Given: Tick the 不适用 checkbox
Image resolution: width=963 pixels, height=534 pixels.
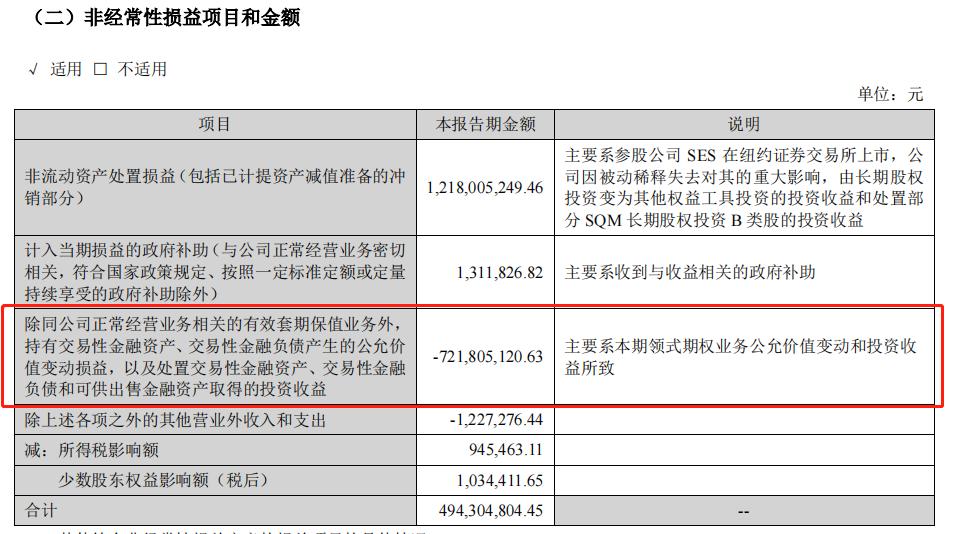Looking at the screenshot, I should point(100,69).
